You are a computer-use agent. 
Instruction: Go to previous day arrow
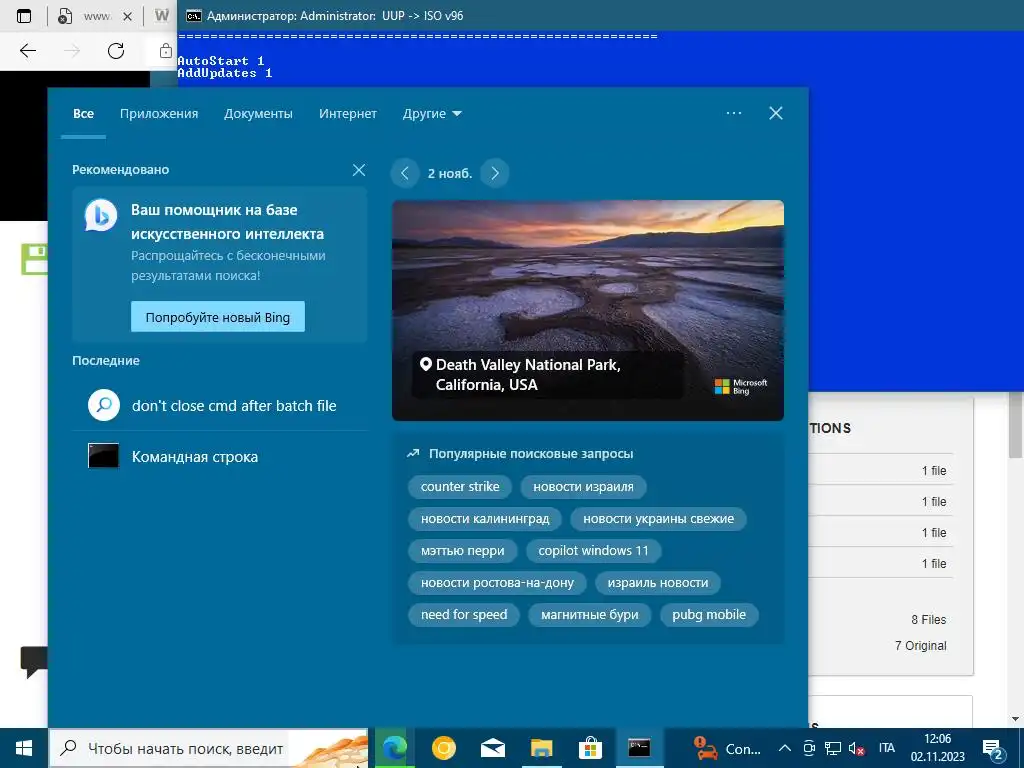405,173
